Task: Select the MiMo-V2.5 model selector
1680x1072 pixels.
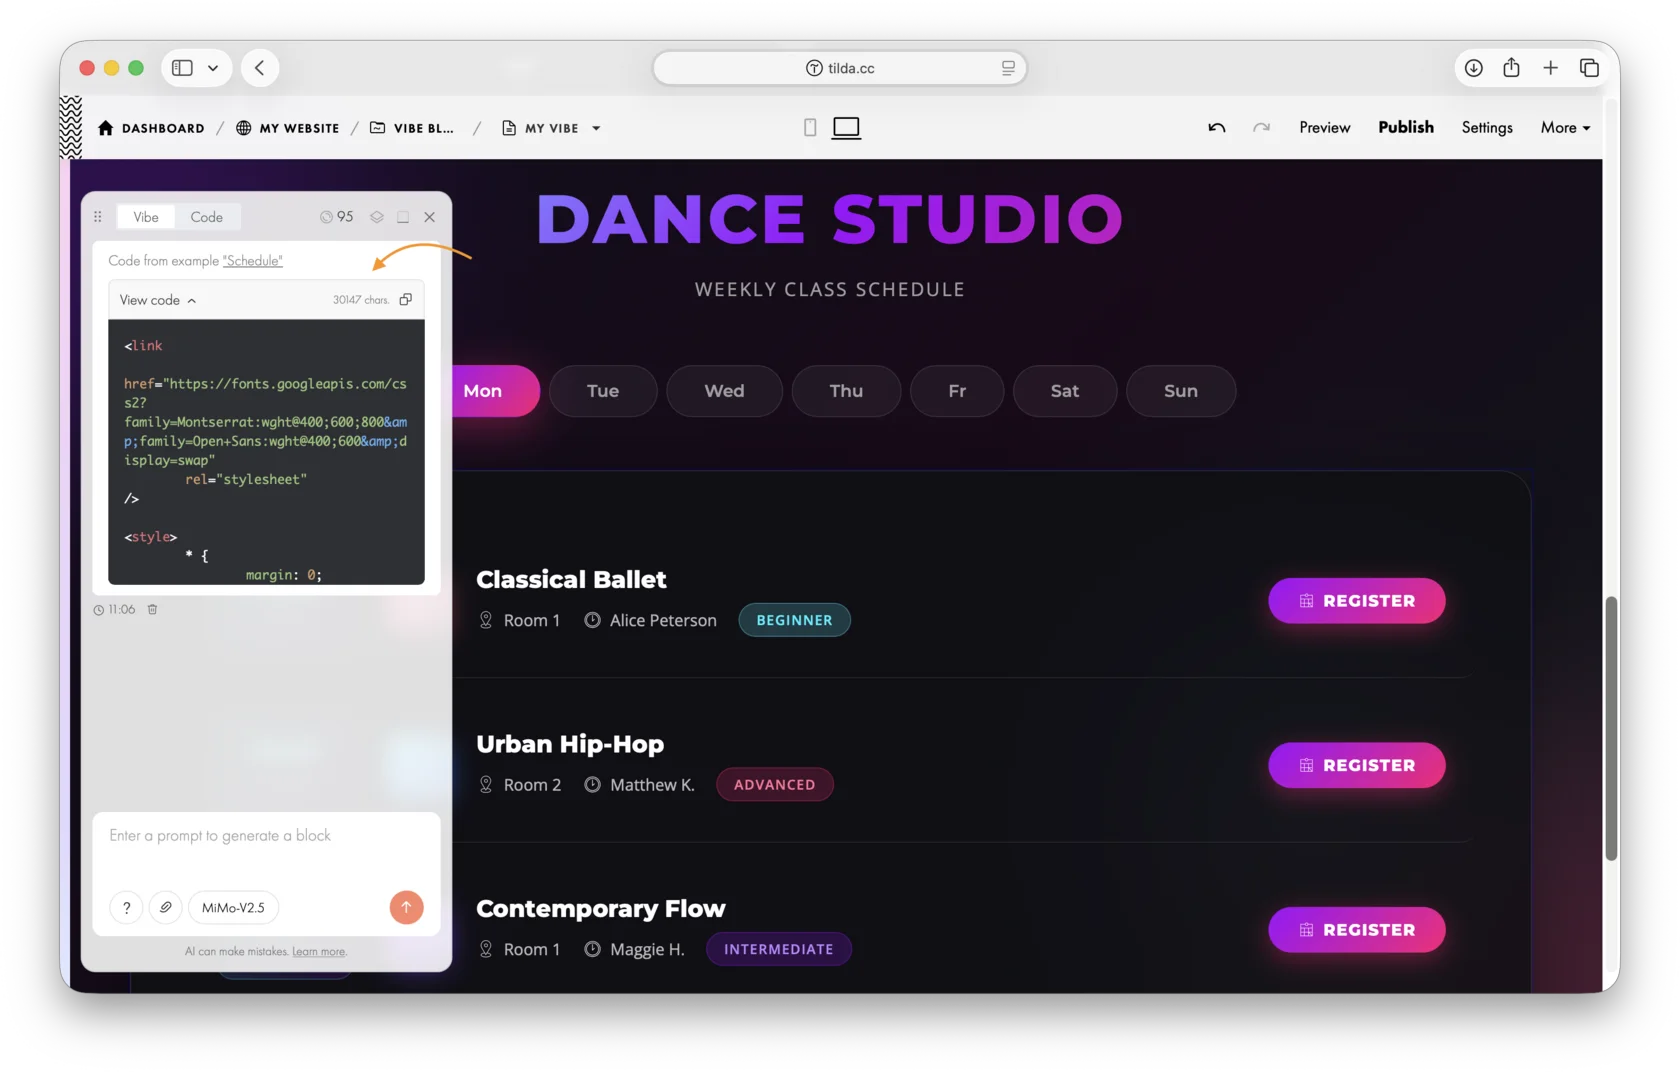Action: tap(233, 907)
